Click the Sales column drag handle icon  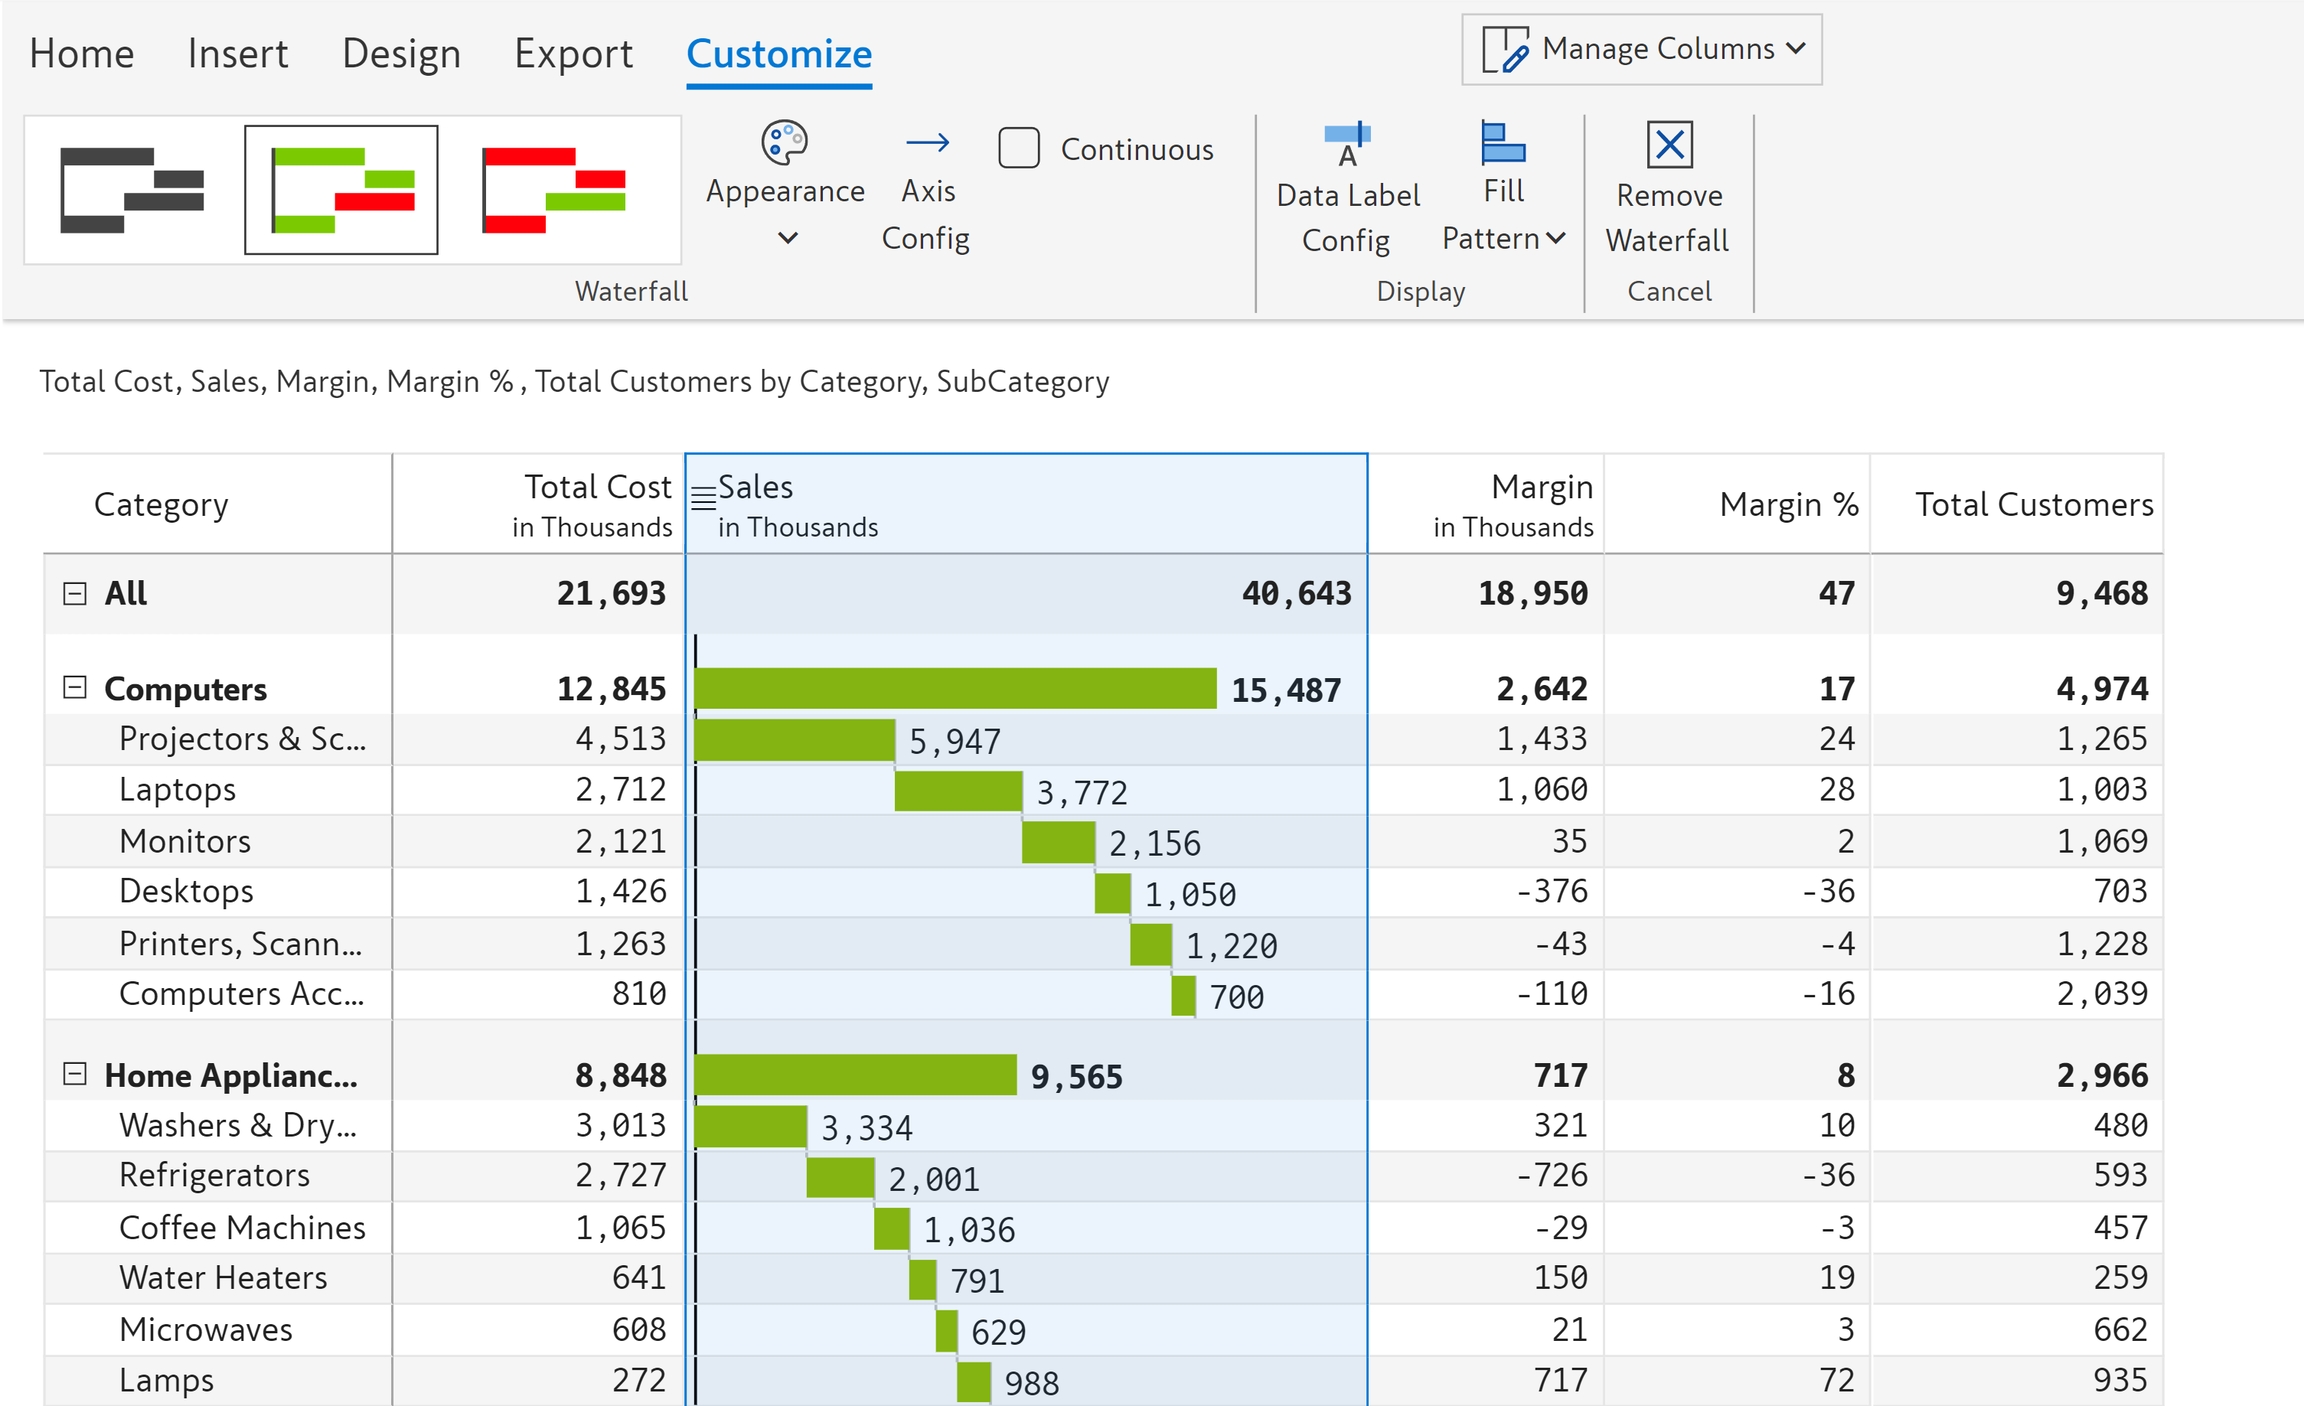pos(704,496)
